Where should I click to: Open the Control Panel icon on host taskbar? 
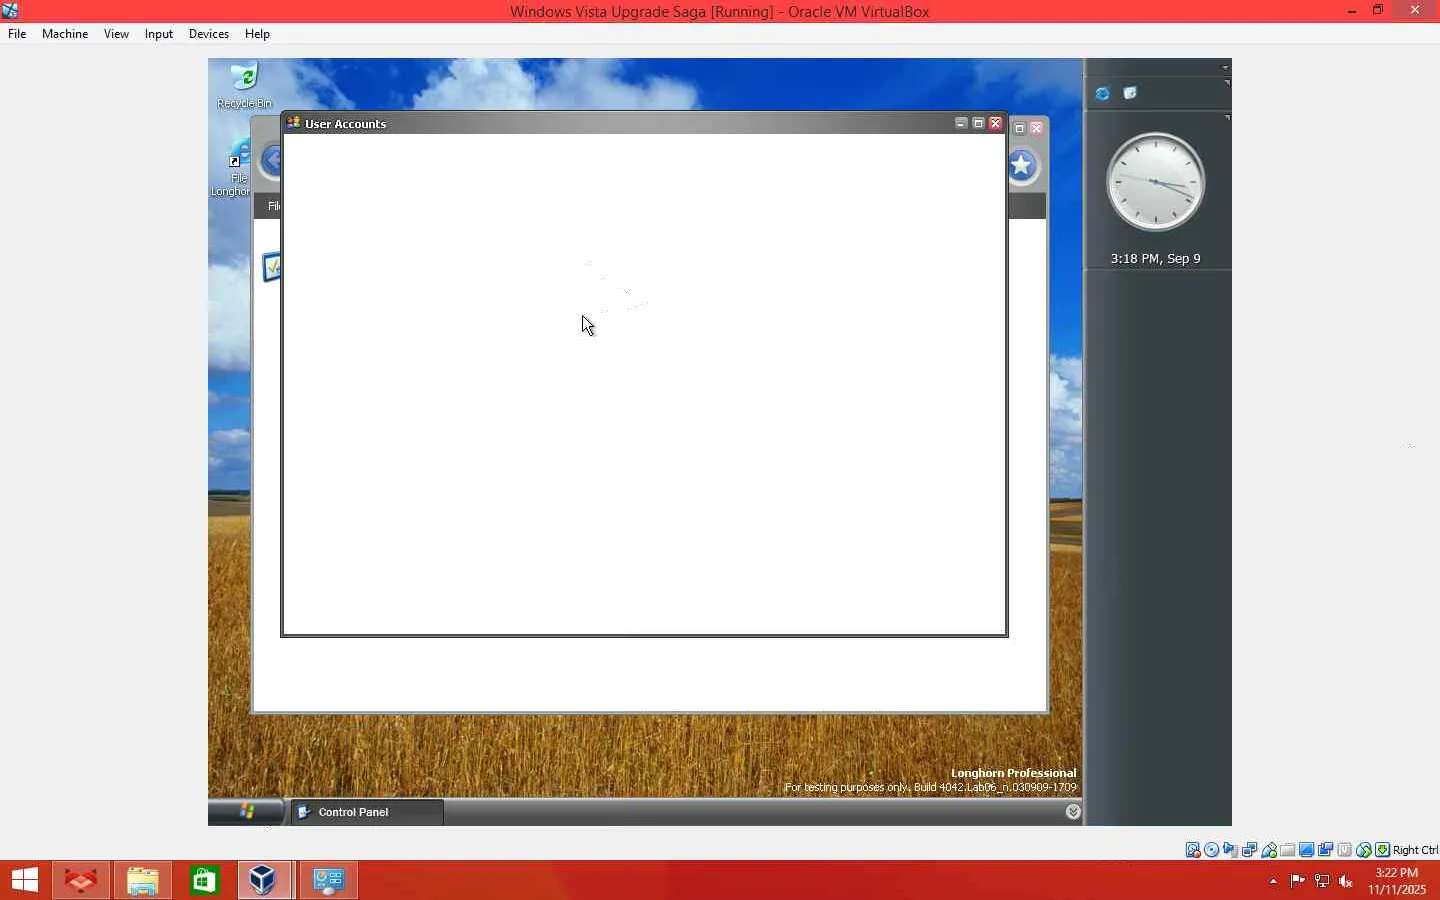point(328,880)
